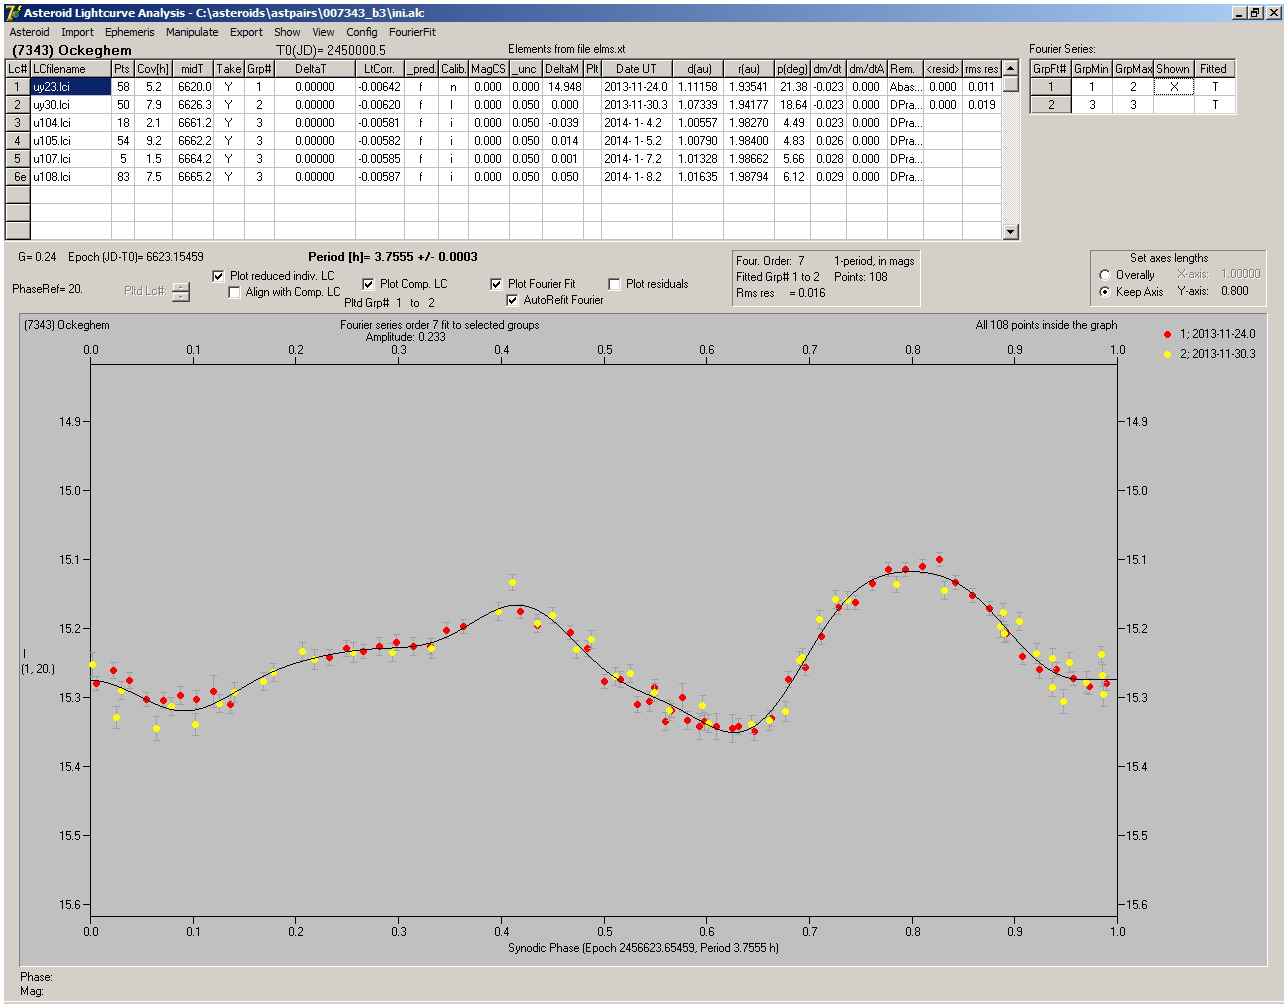The image size is (1288, 1004).
Task: Click the Cov[h] column header
Action: (153, 69)
